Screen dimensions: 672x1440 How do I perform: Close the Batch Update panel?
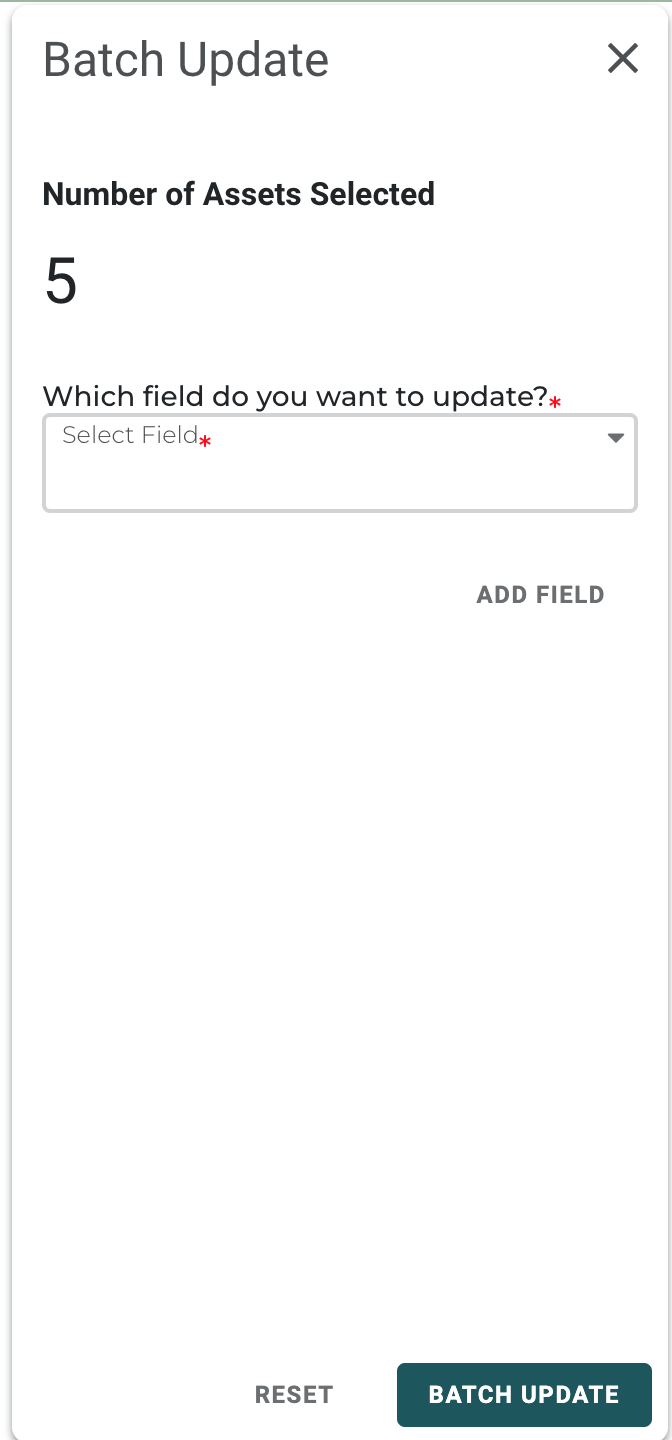point(622,59)
